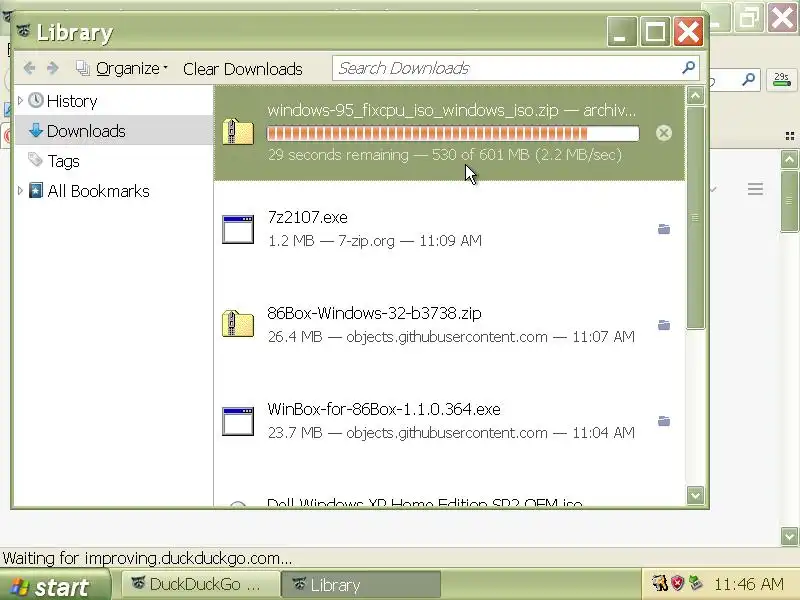Cancel the windows-95 zip download
800x600 pixels.
pos(663,133)
